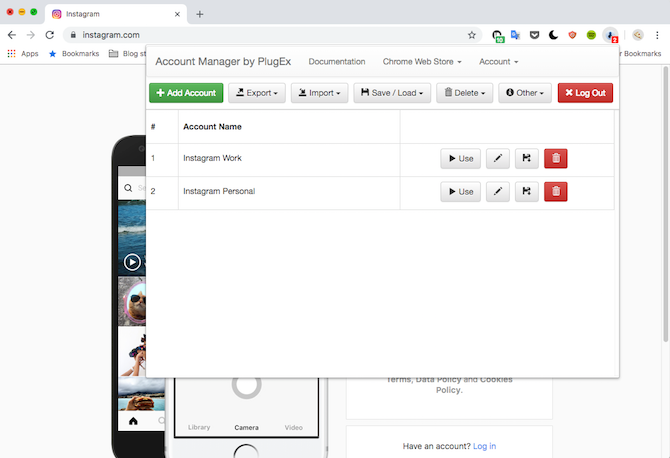The width and height of the screenshot is (670, 458).
Task: Click the Instagram Personal account name
Action: 219,191
